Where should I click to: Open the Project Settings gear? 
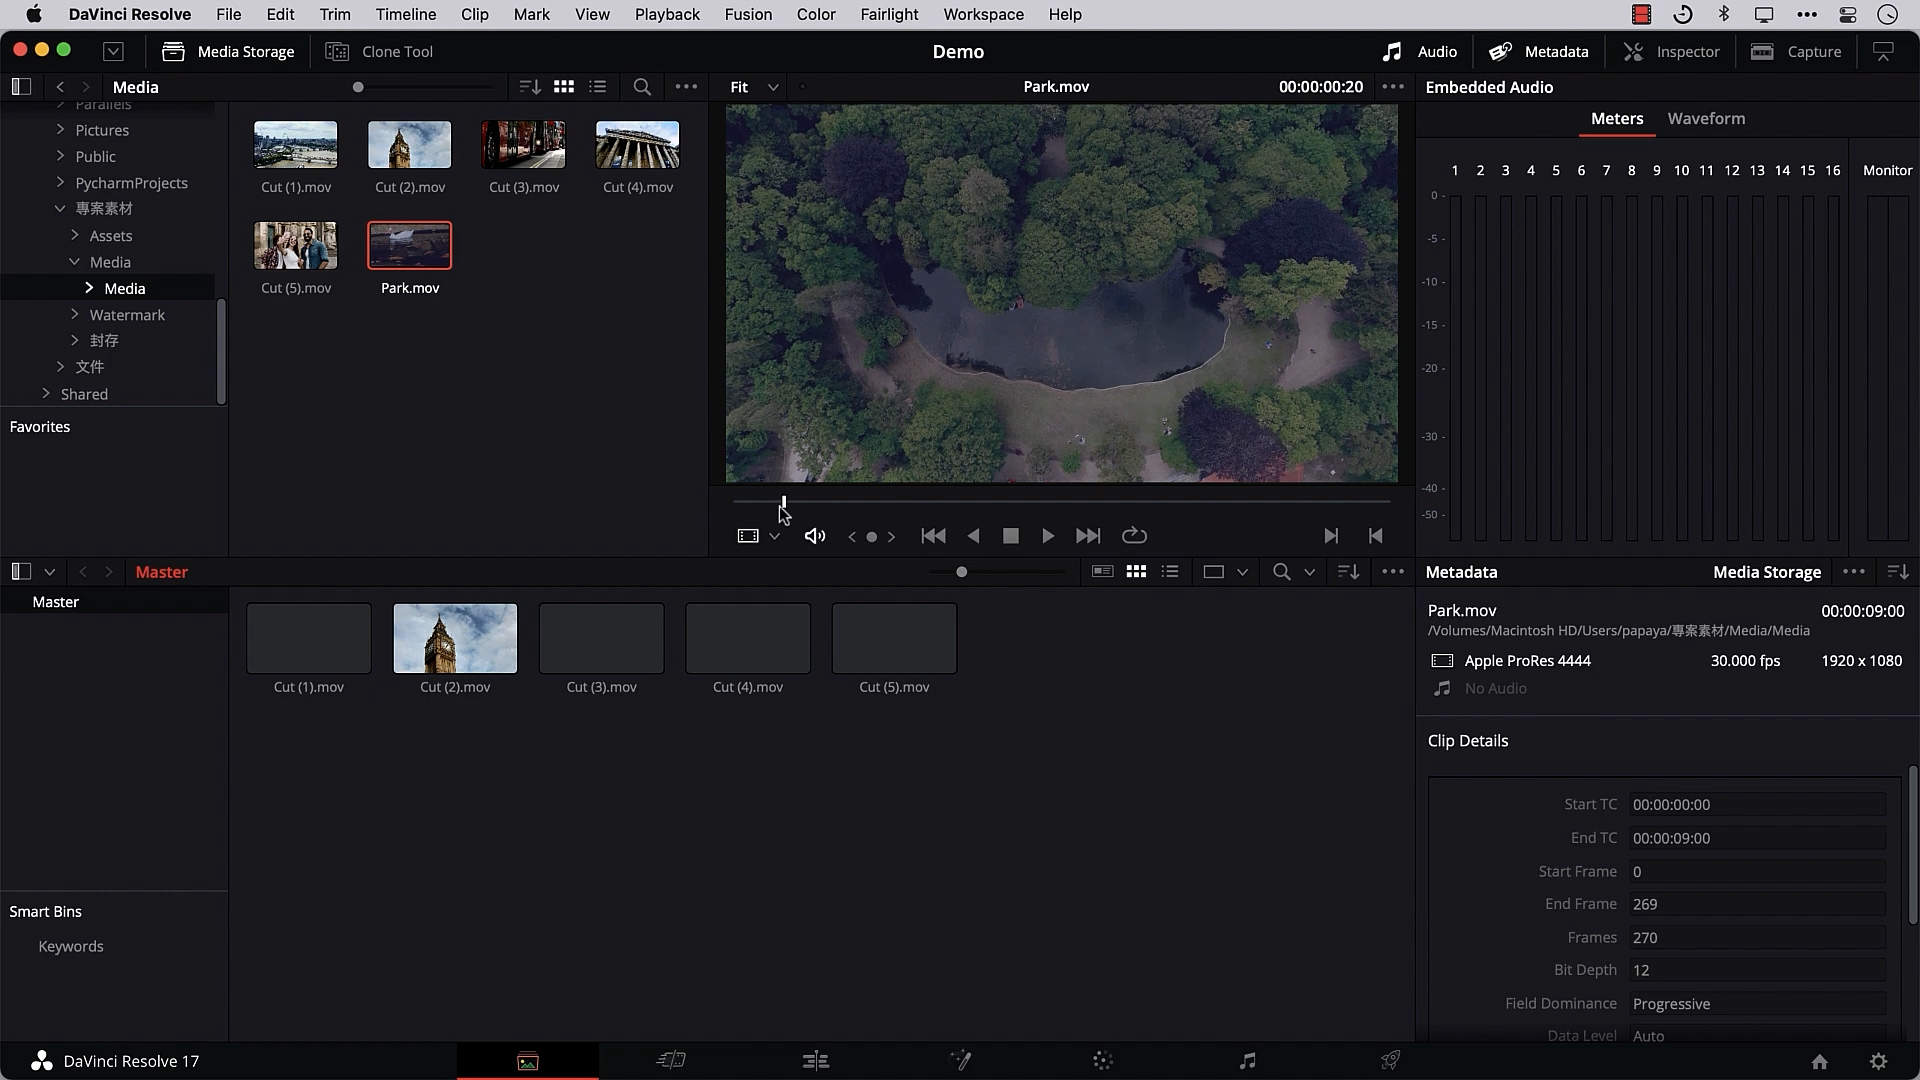click(x=1879, y=1062)
